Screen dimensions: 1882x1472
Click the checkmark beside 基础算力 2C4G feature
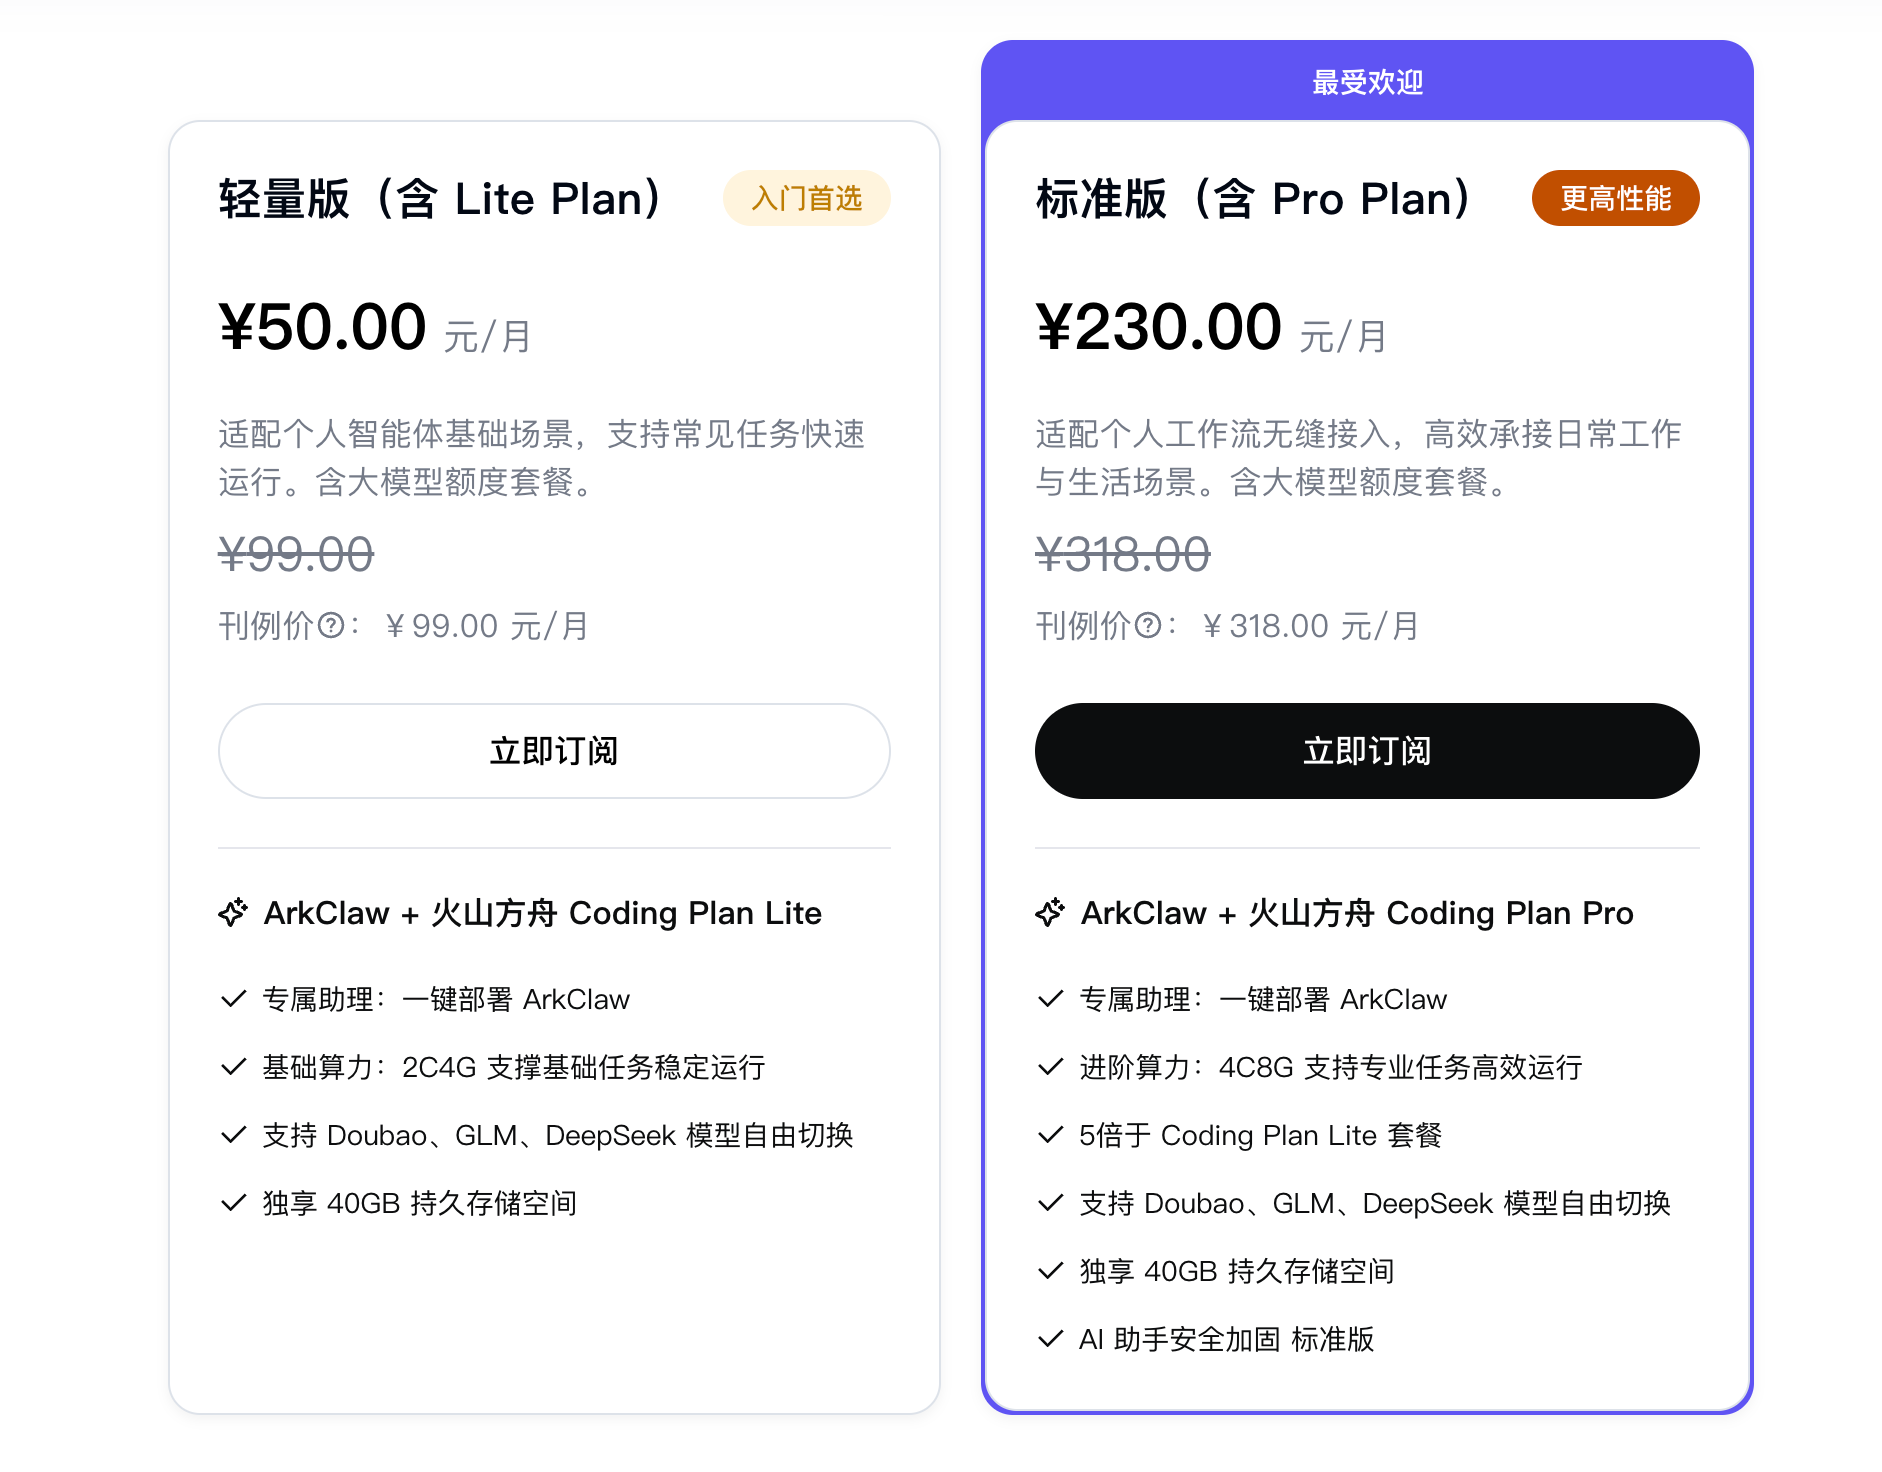point(233,1066)
